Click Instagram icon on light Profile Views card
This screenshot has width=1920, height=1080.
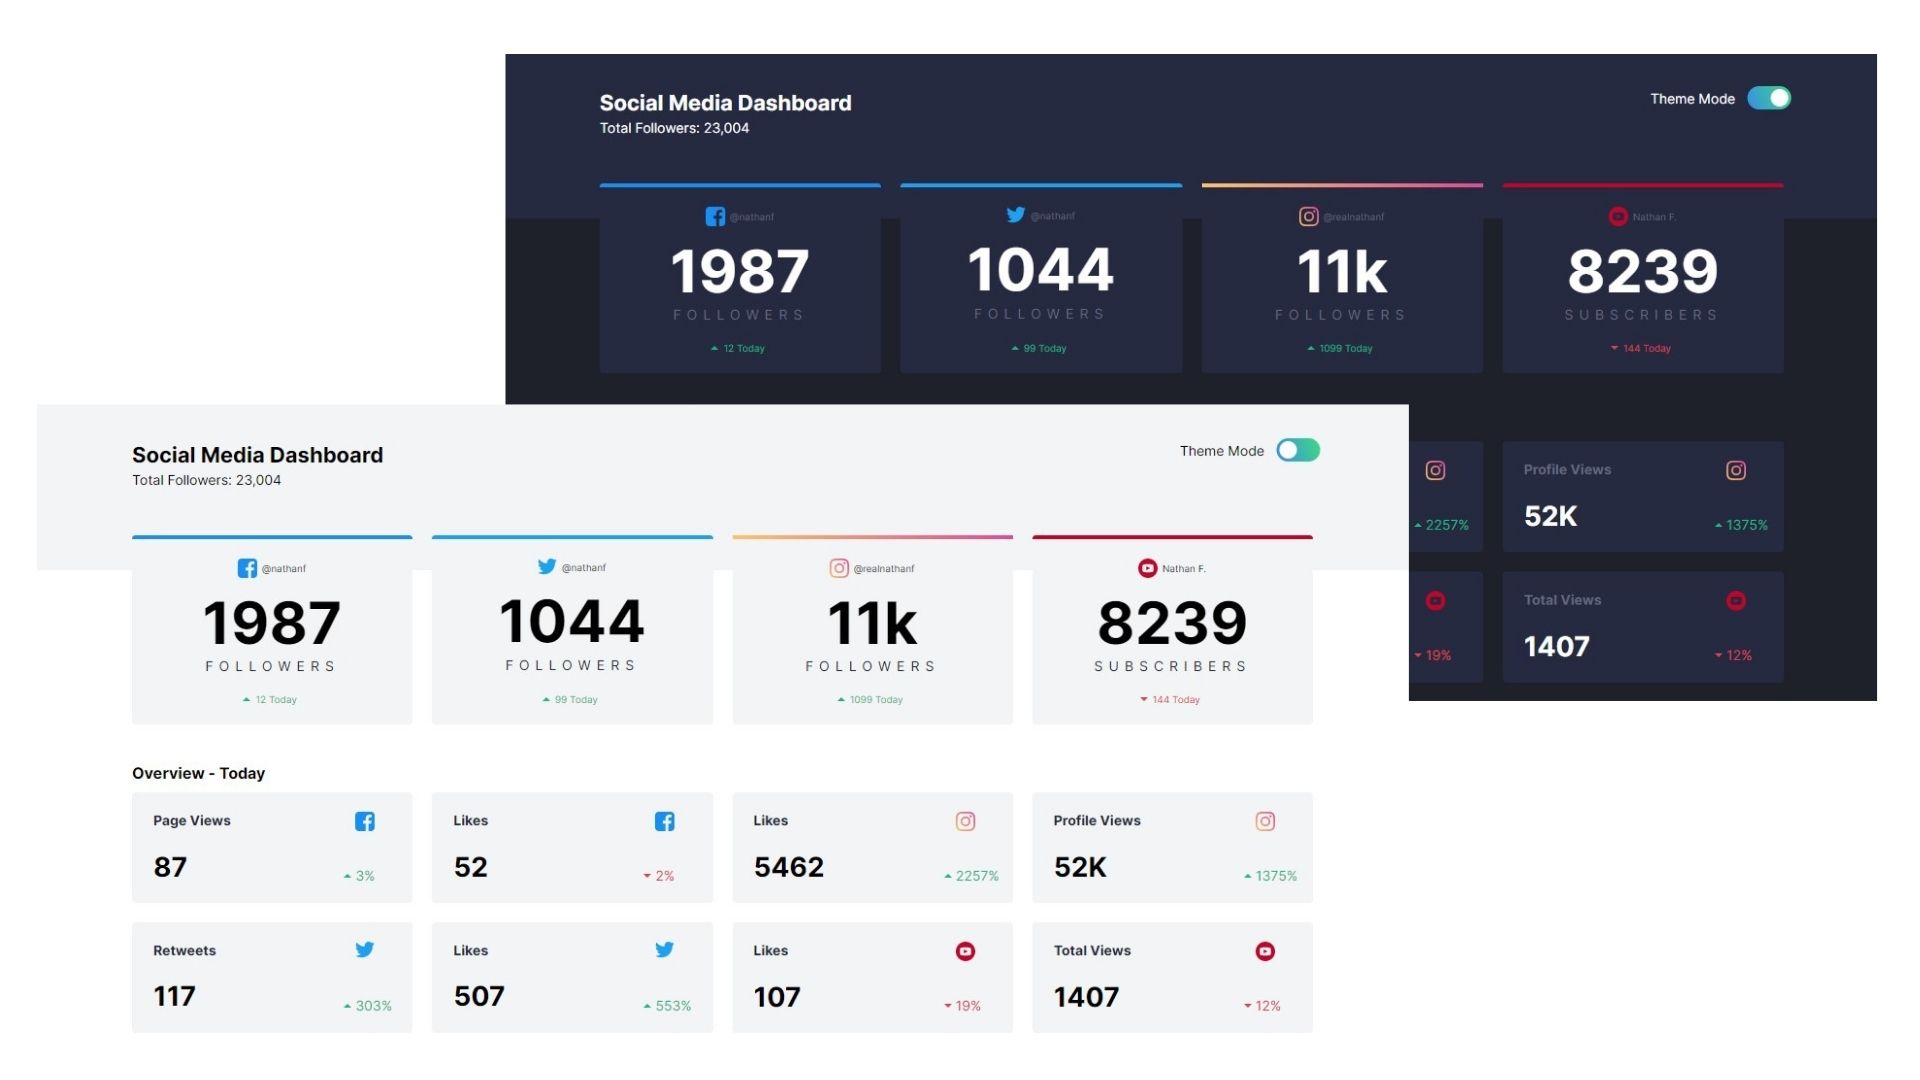[x=1265, y=821]
